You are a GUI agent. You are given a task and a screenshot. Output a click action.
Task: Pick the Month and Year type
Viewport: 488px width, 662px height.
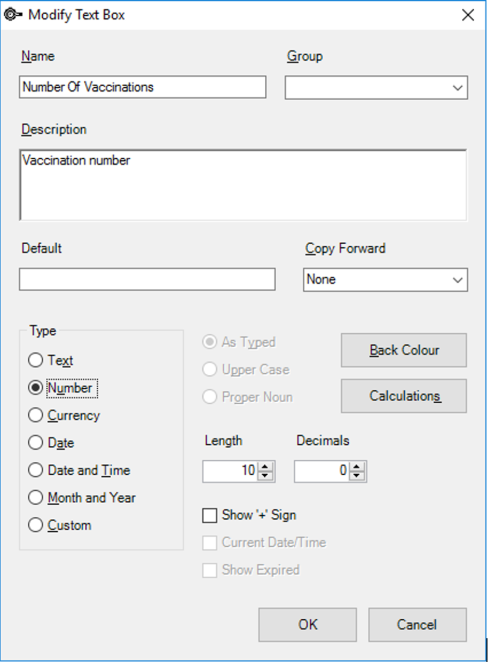tap(35, 497)
